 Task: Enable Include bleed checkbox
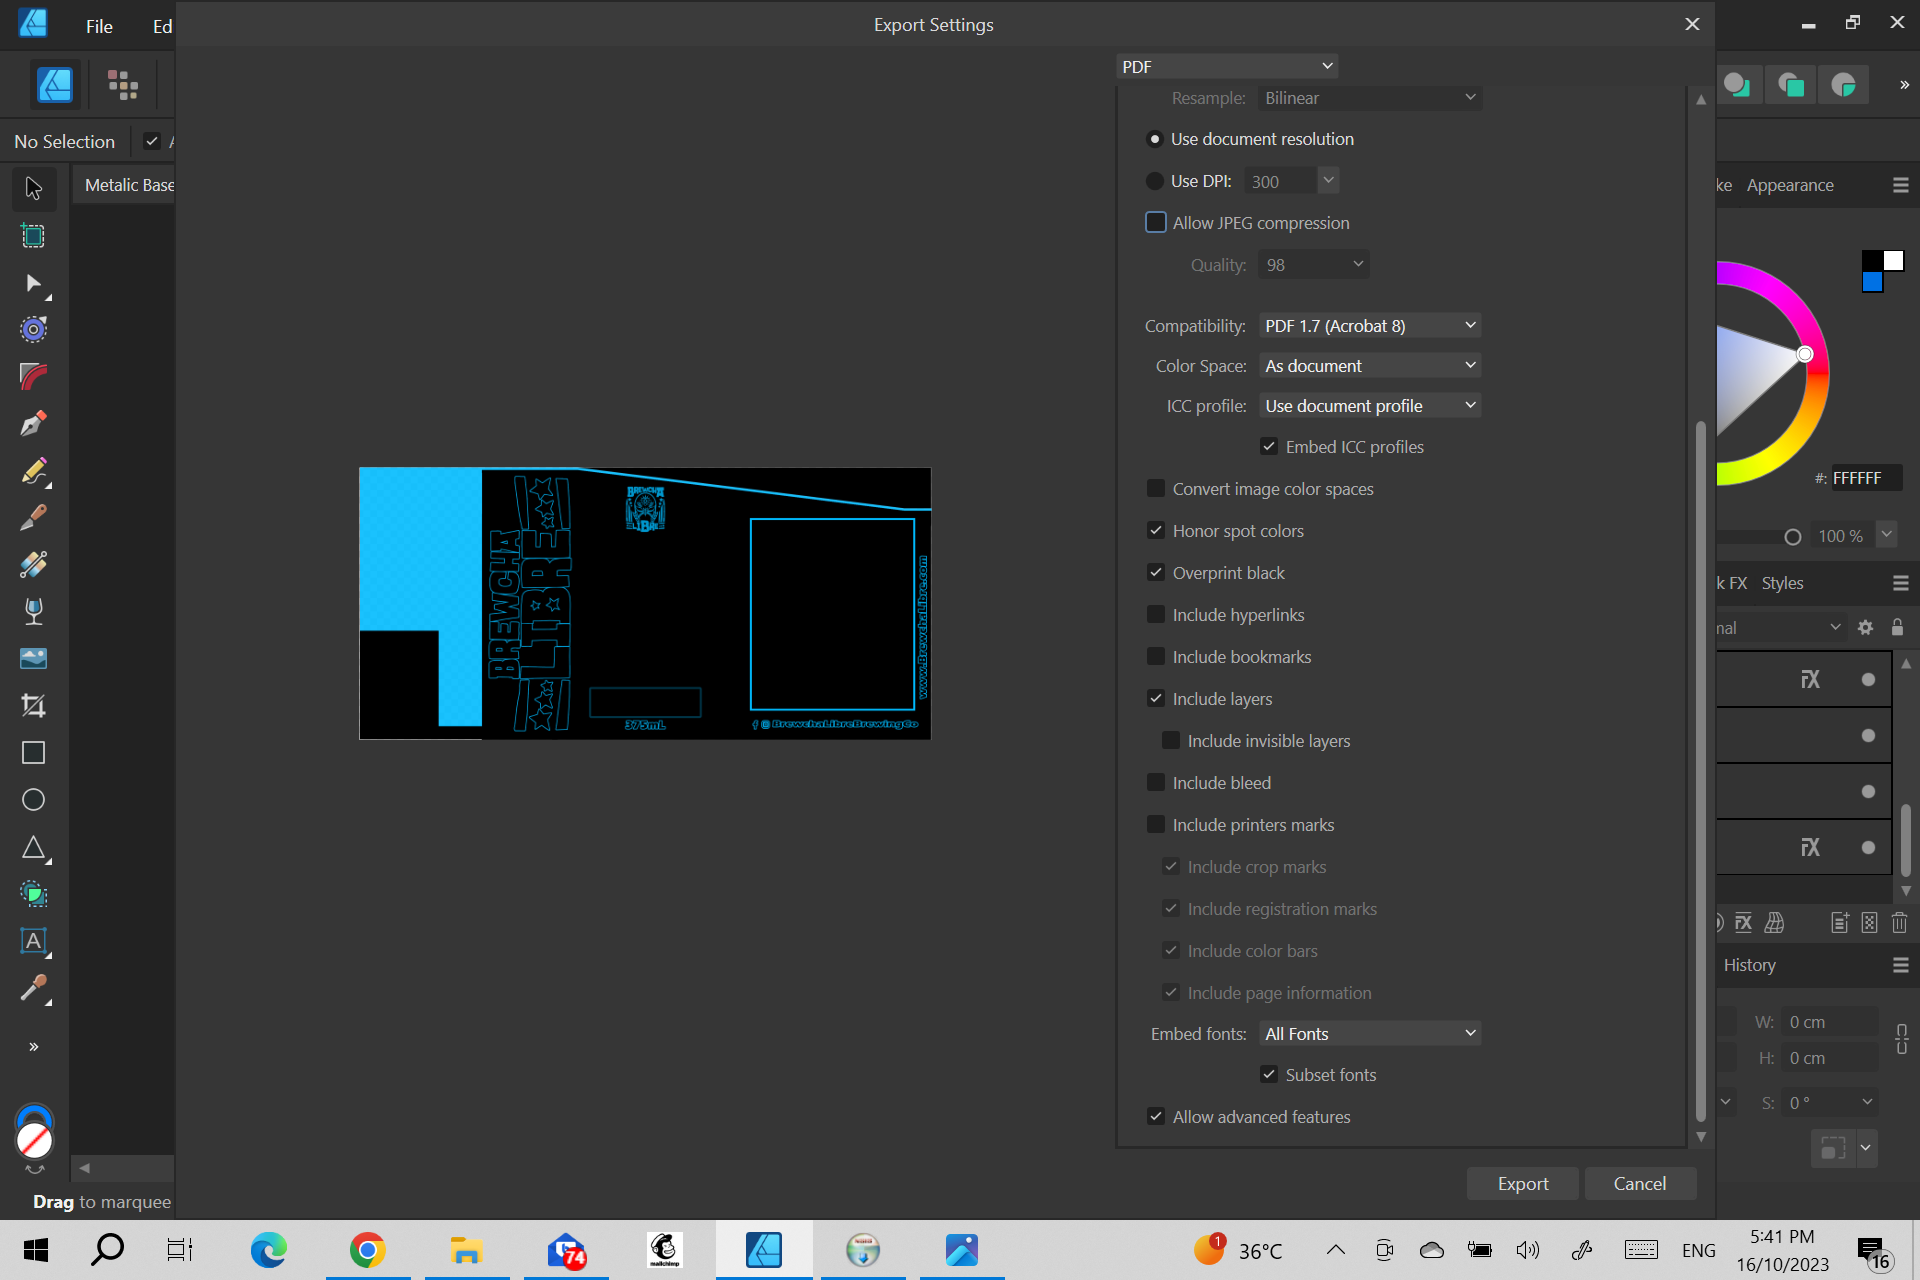[1156, 783]
